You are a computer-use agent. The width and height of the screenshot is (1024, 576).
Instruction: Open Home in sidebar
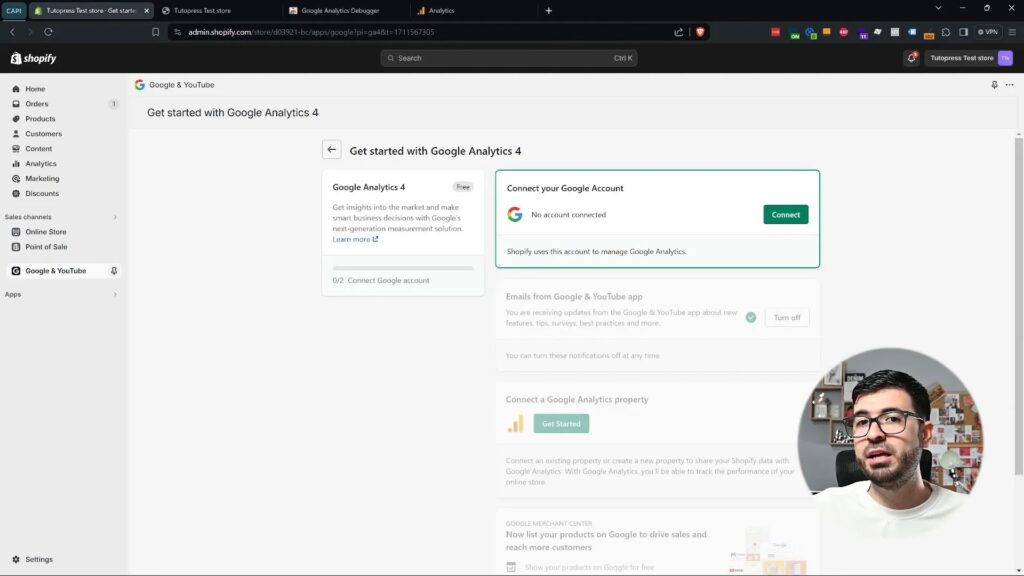click(x=35, y=89)
